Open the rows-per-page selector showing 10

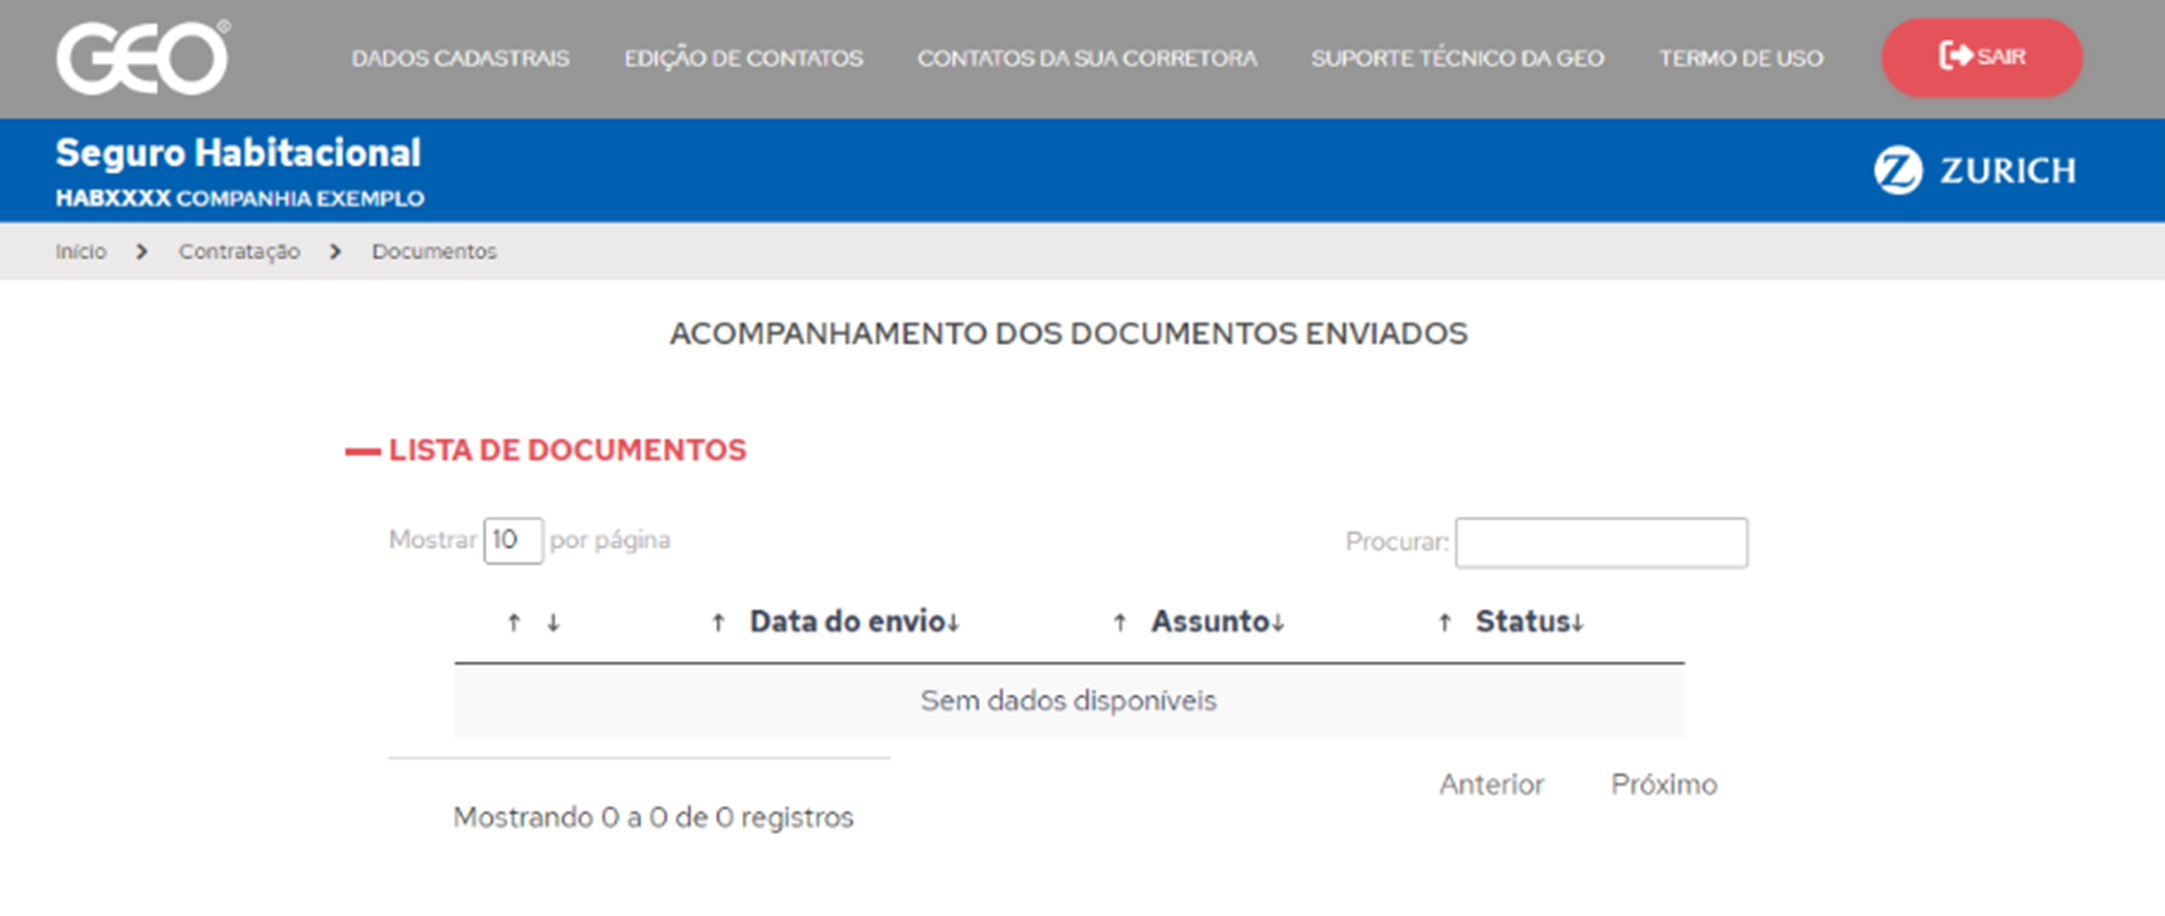pyautogui.click(x=513, y=541)
